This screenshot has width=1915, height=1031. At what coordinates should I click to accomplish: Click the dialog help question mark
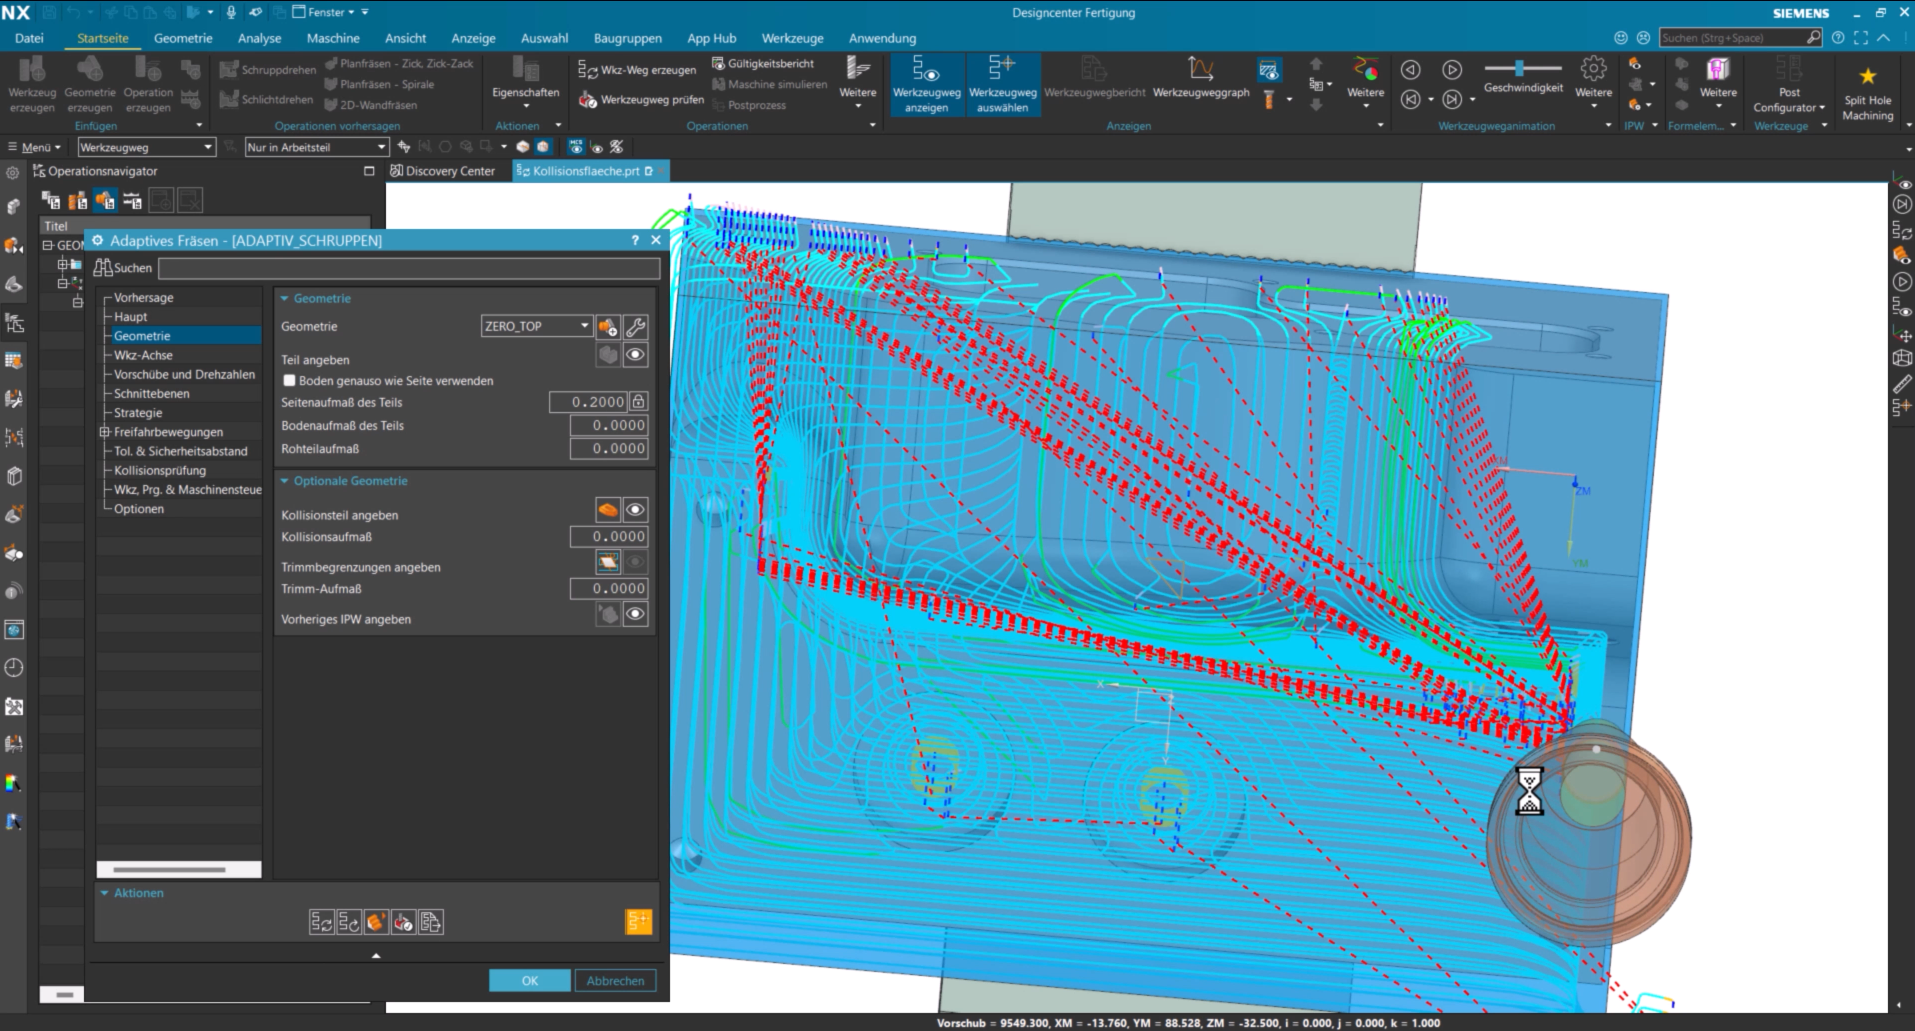635,240
